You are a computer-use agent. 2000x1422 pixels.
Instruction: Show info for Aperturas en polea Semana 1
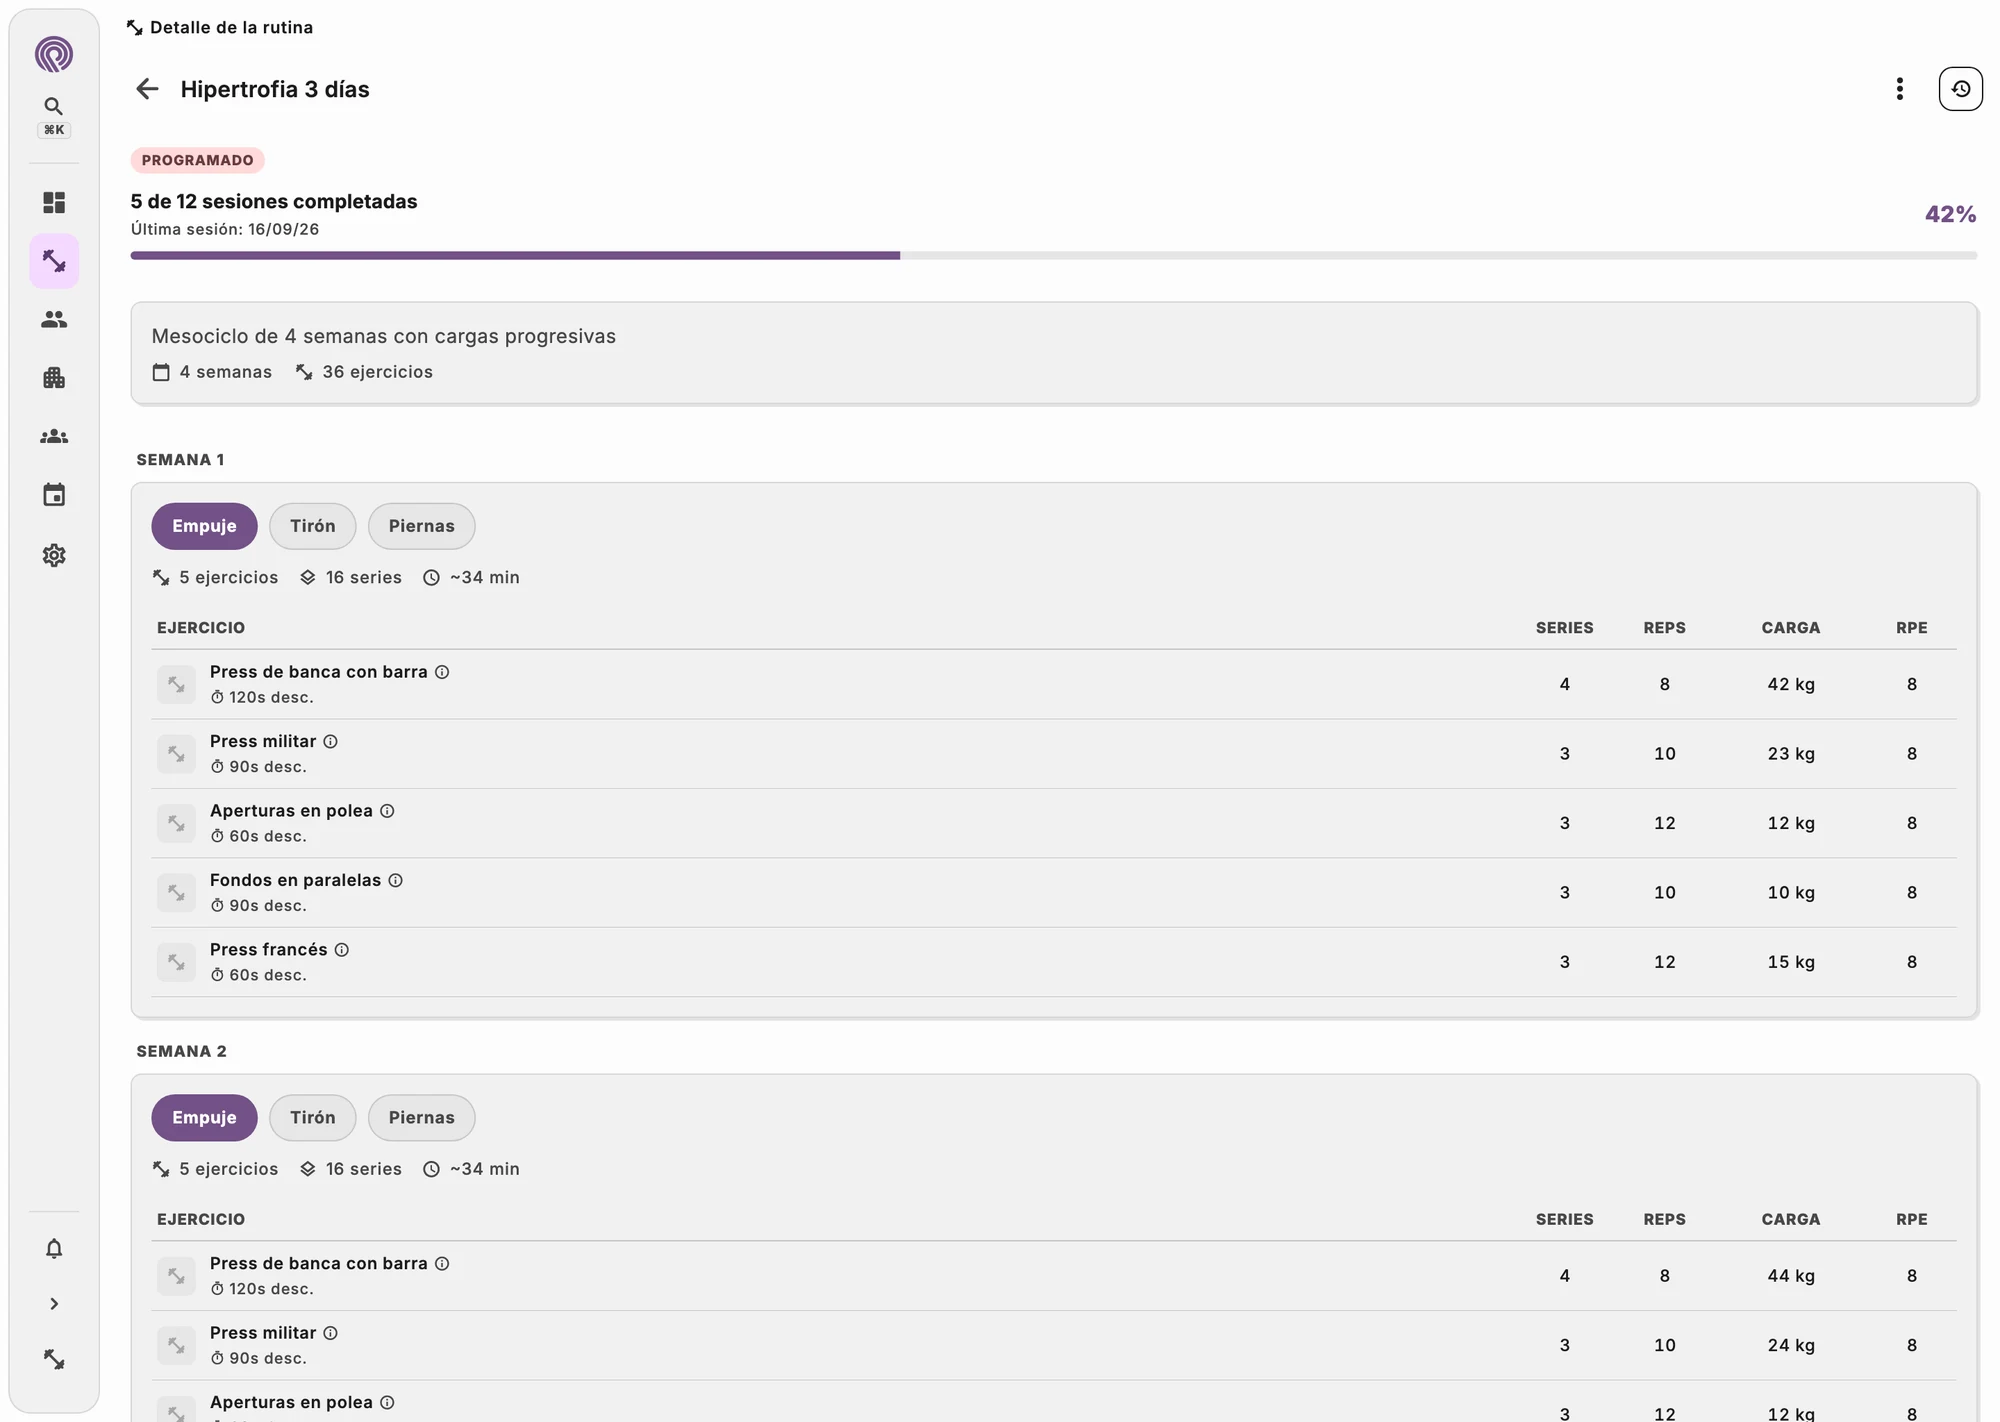tap(387, 811)
